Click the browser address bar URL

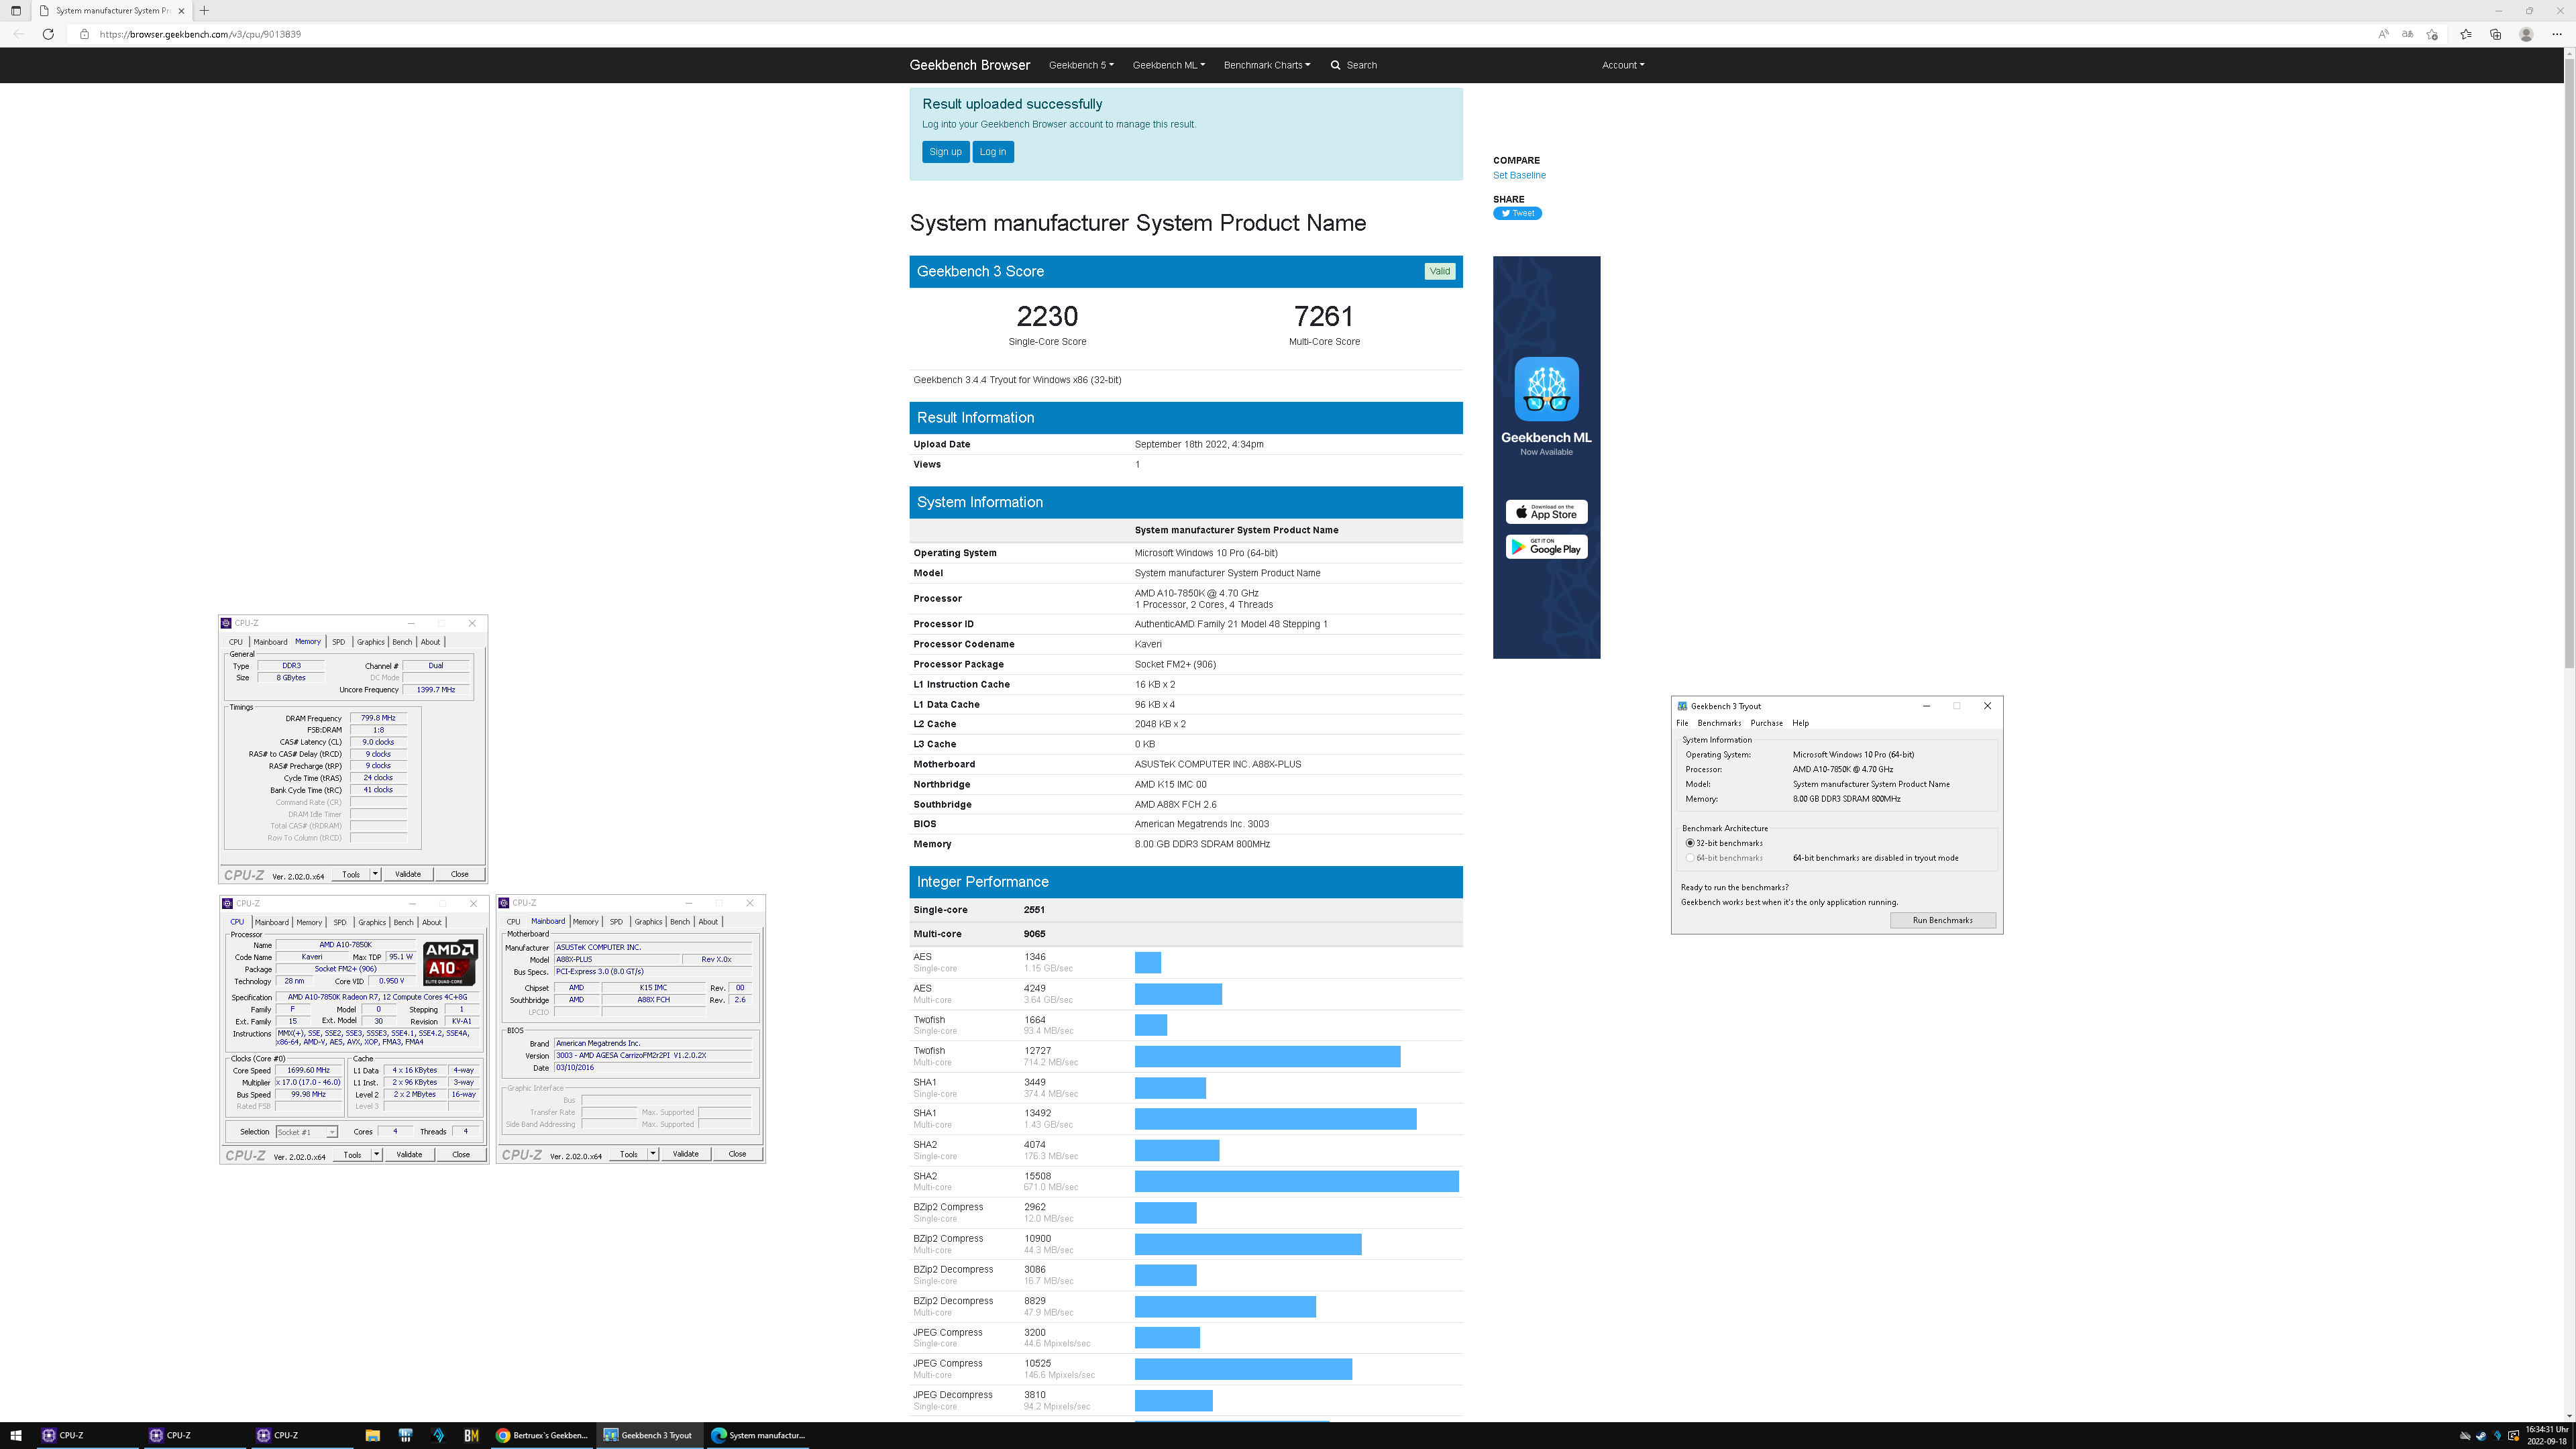200,34
